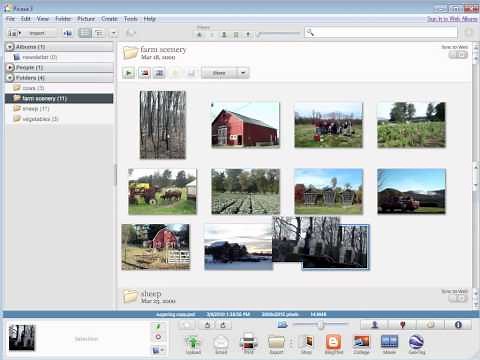Image resolution: width=480 pixels, height=360 pixels.
Task: Click the Share button
Action: point(219,73)
